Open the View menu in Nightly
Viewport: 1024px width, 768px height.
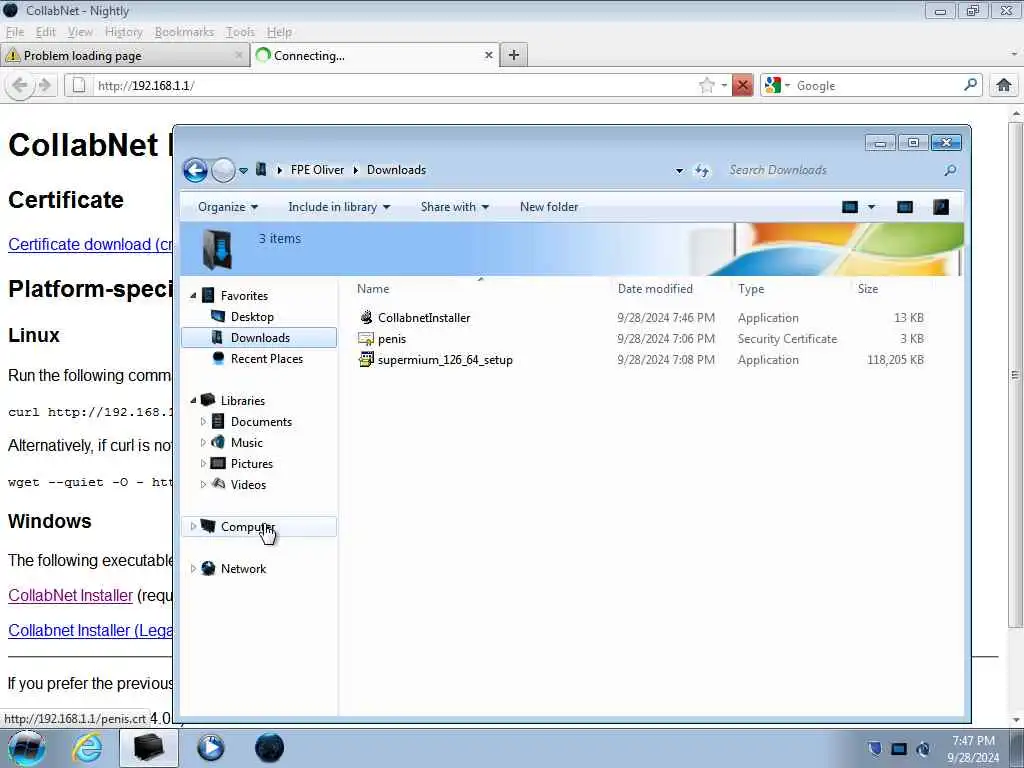click(80, 32)
